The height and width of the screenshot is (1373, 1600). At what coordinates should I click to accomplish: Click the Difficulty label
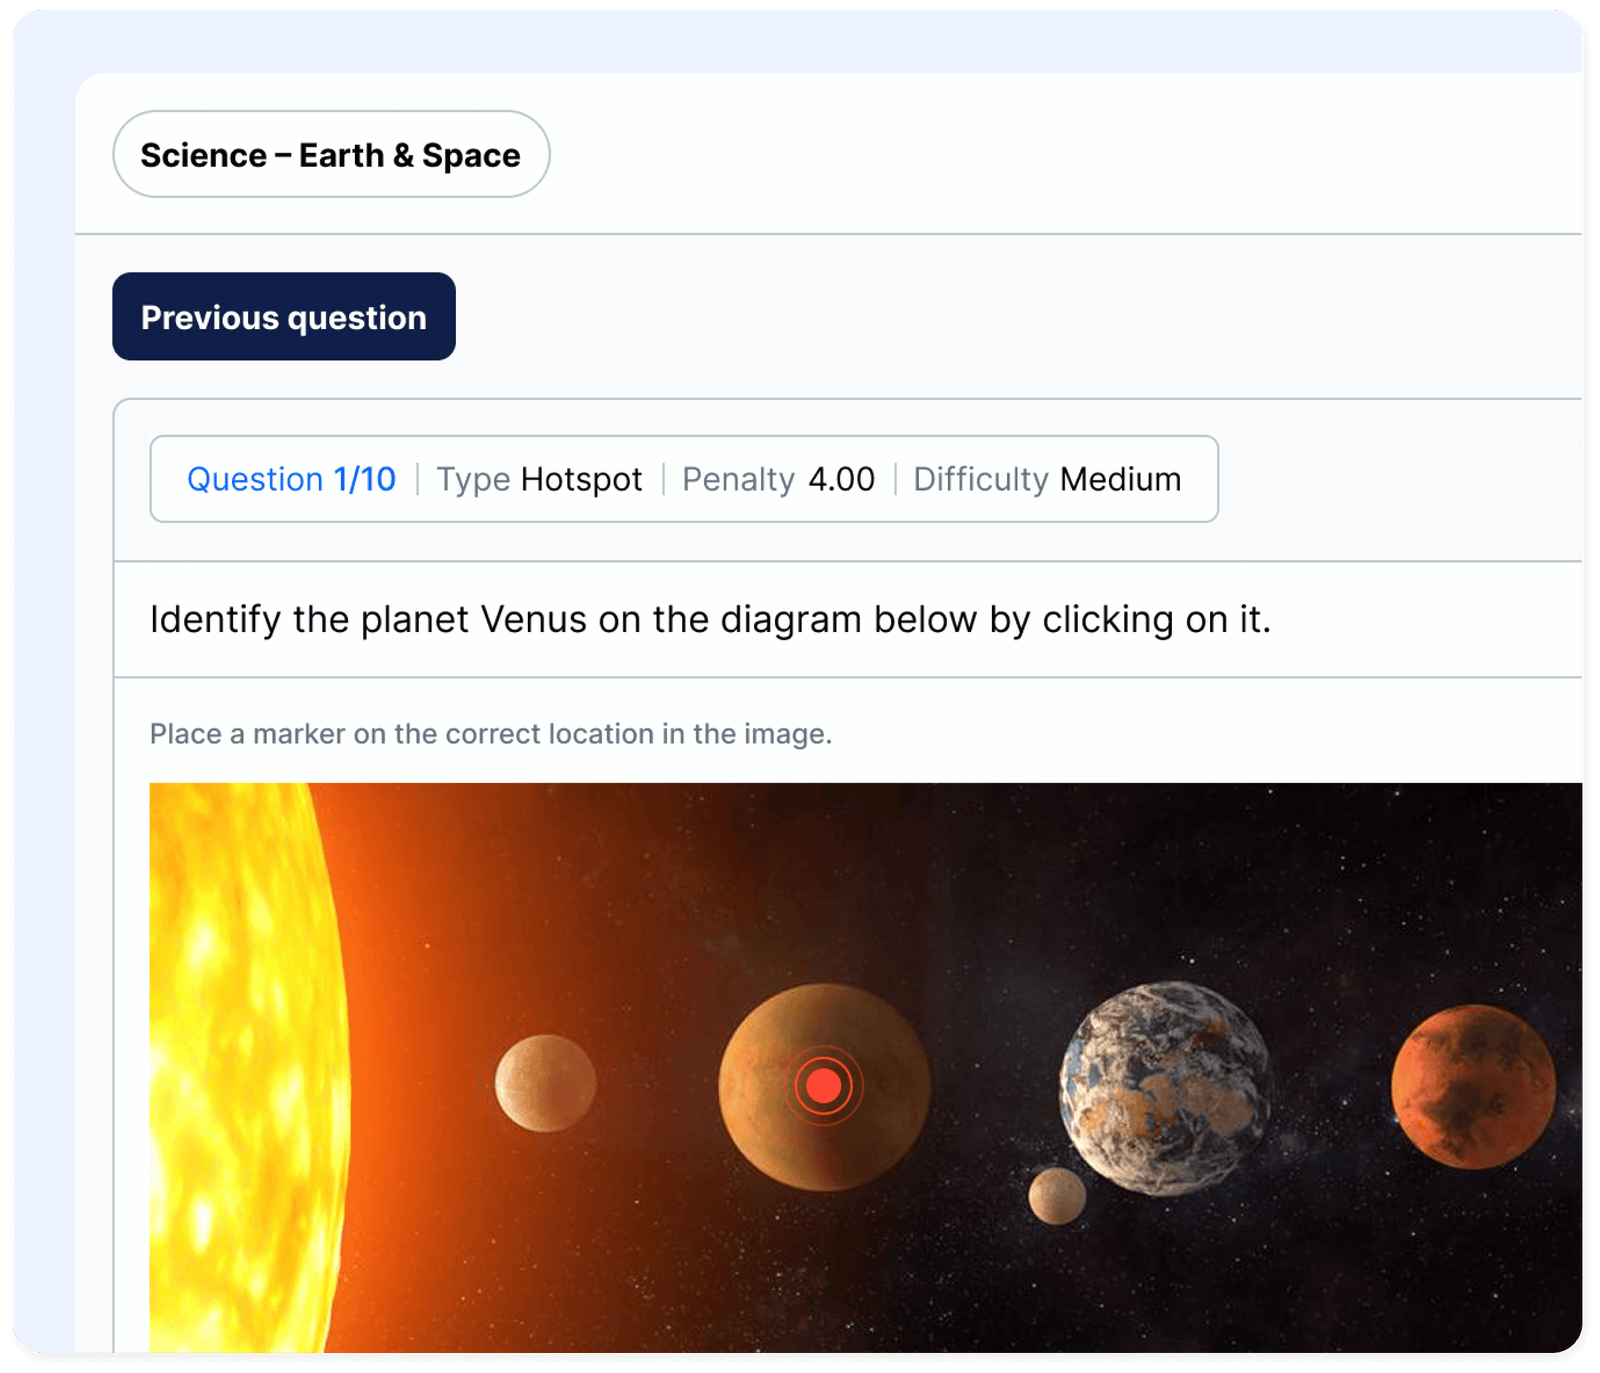pos(980,480)
